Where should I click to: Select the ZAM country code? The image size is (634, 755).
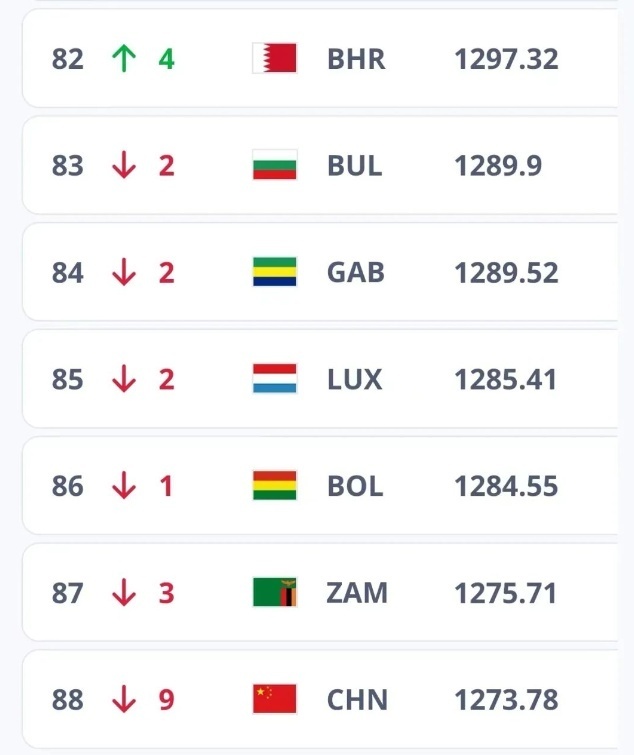[356, 593]
